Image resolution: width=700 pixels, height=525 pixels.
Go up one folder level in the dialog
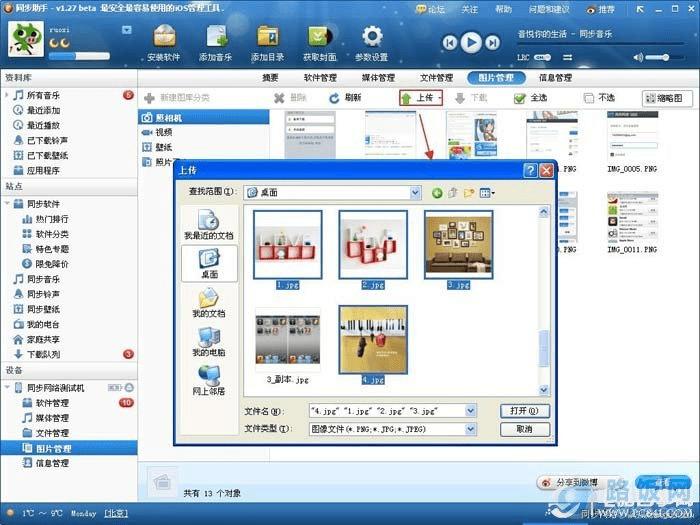pos(453,193)
